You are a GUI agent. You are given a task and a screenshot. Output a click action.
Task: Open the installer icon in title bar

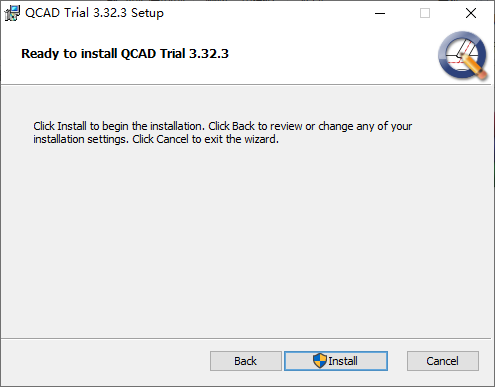pyautogui.click(x=12, y=13)
